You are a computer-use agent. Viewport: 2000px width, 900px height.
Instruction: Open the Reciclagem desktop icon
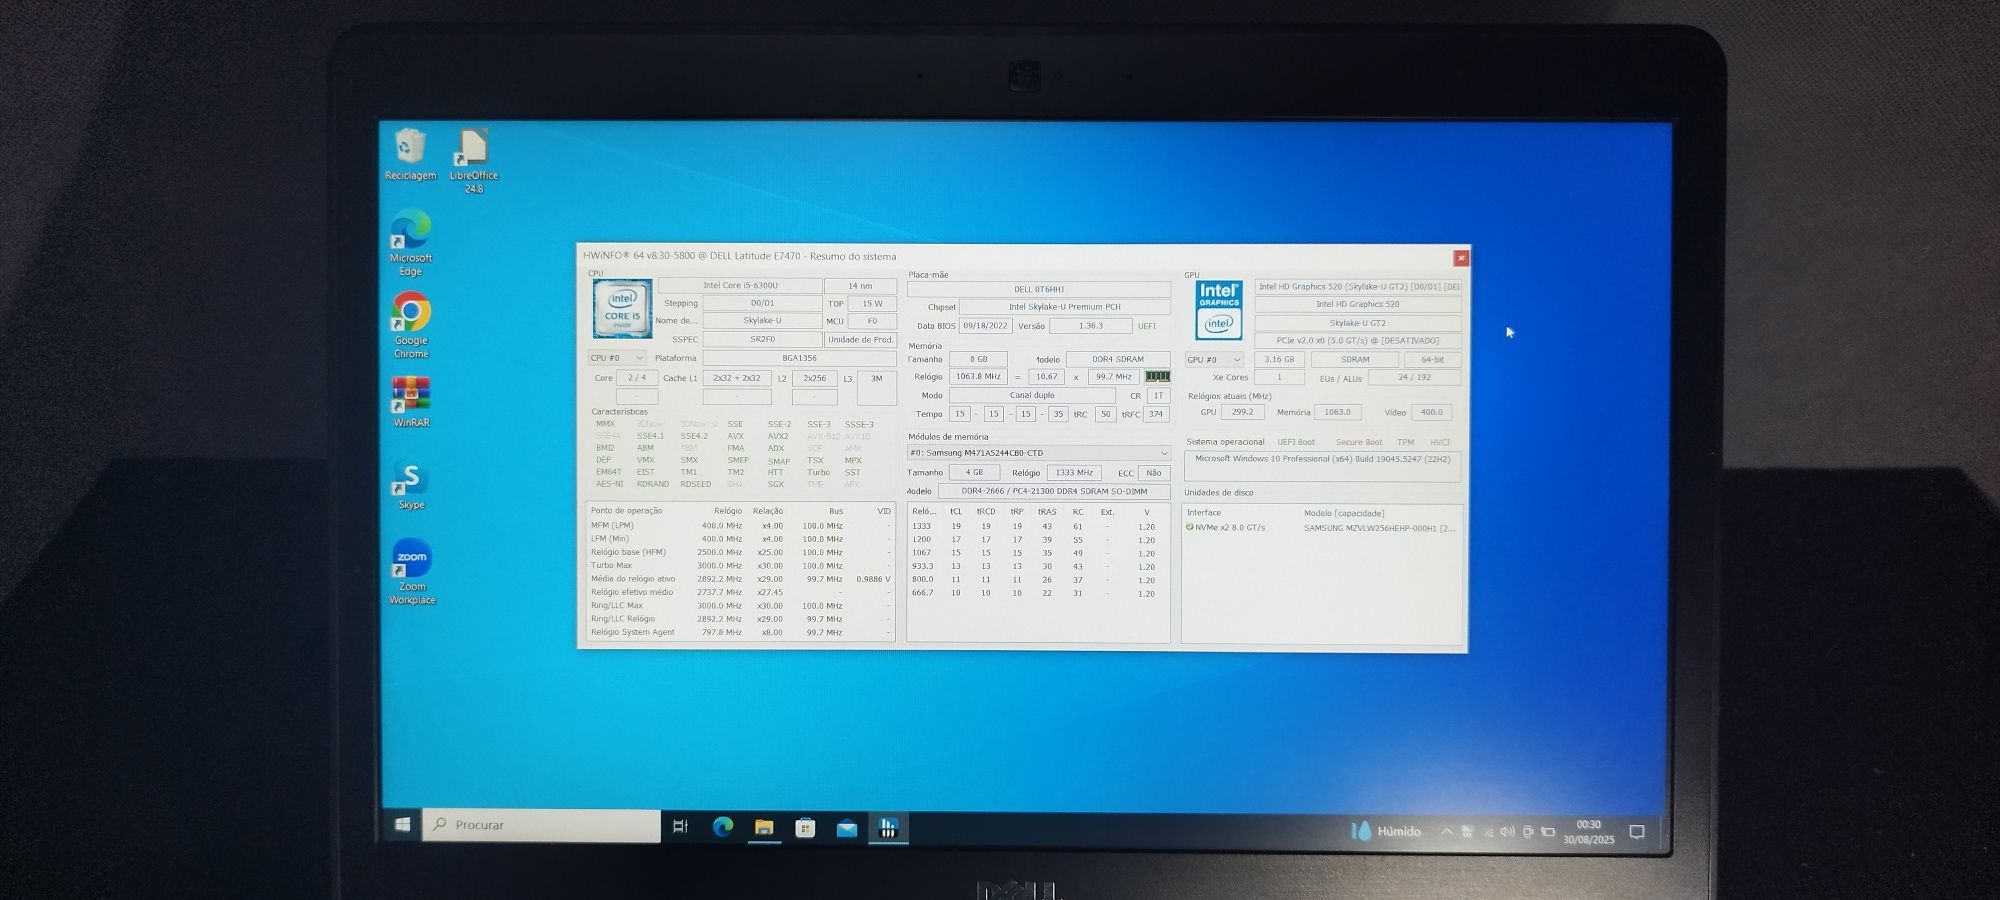(x=410, y=155)
